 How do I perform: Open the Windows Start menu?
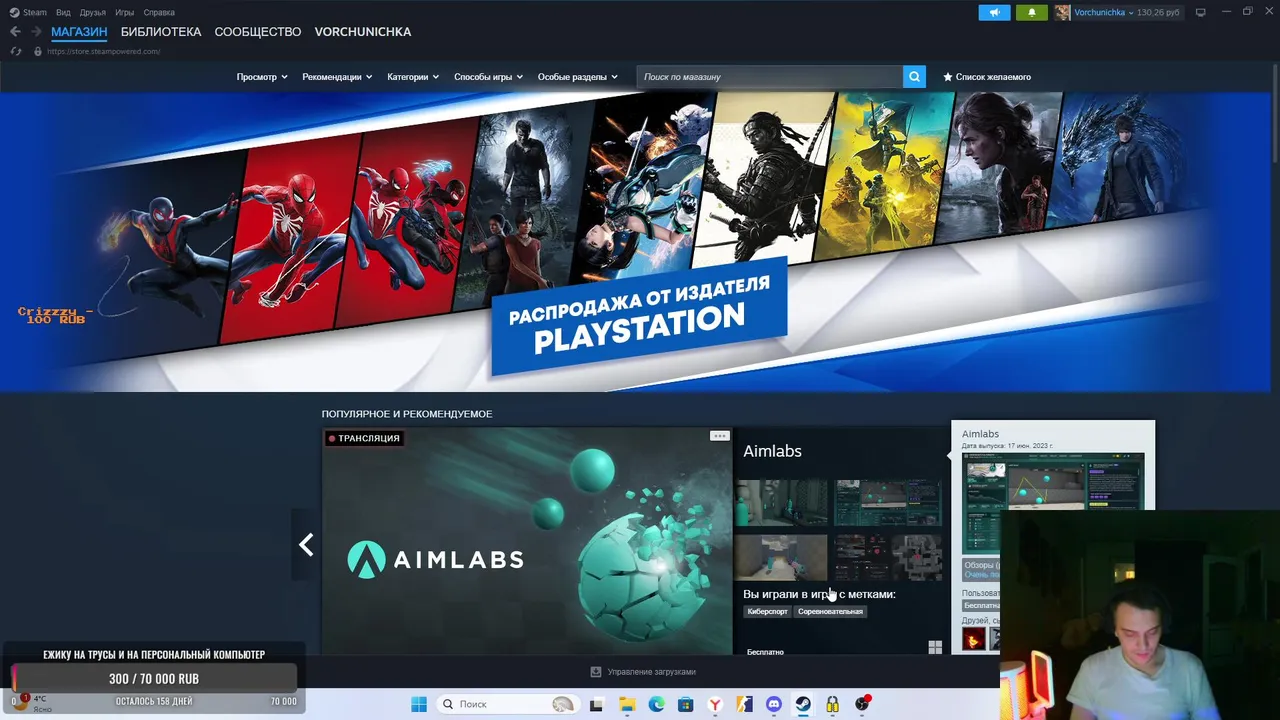pyautogui.click(x=419, y=704)
